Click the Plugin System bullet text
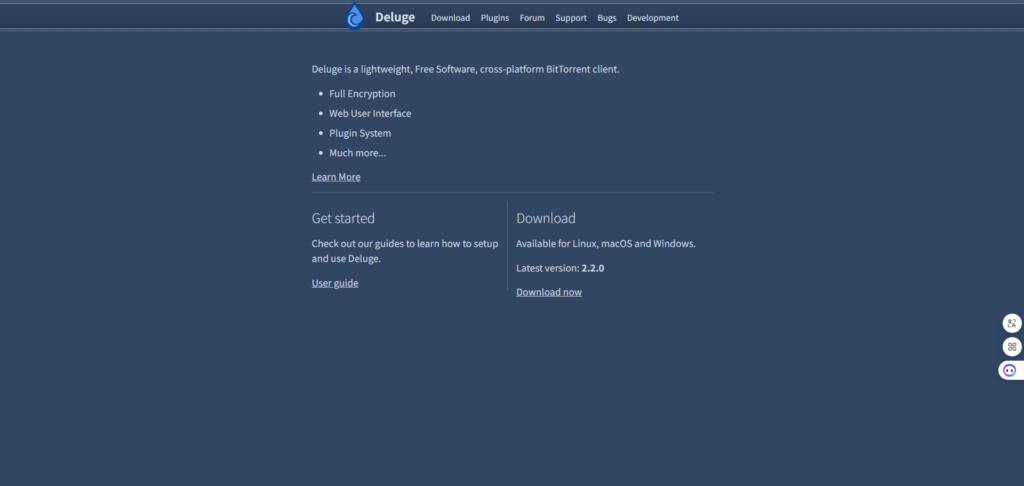The width and height of the screenshot is (1024, 486). (x=360, y=133)
